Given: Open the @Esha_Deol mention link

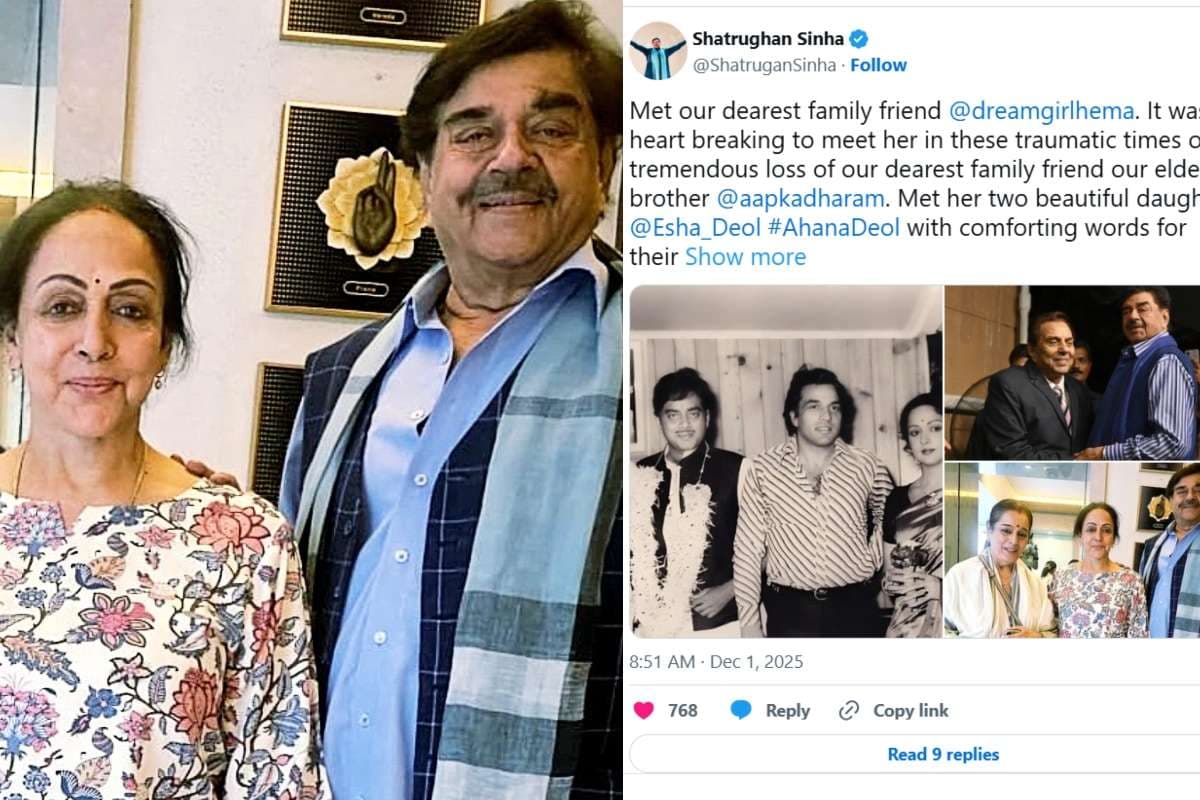Looking at the screenshot, I should [695, 227].
